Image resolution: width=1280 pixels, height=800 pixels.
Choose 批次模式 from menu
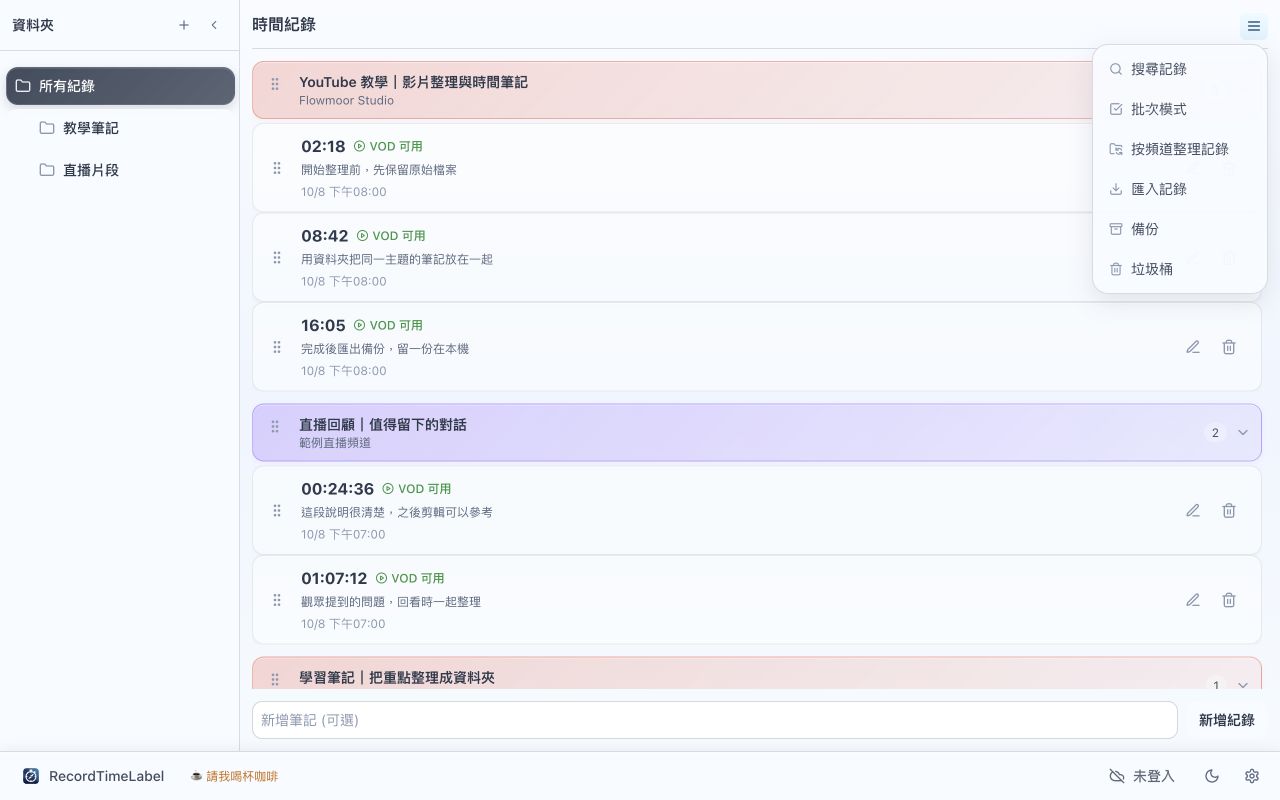[1180, 109]
